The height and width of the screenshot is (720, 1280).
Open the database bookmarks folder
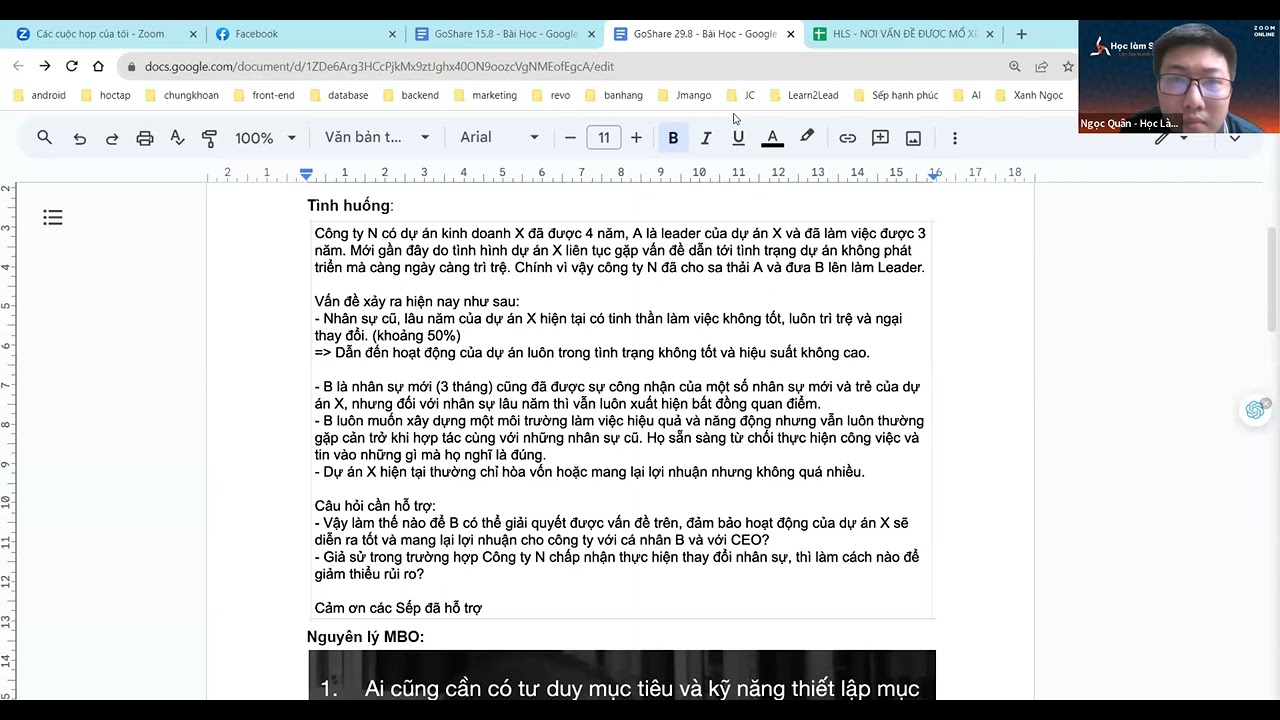(x=339, y=95)
